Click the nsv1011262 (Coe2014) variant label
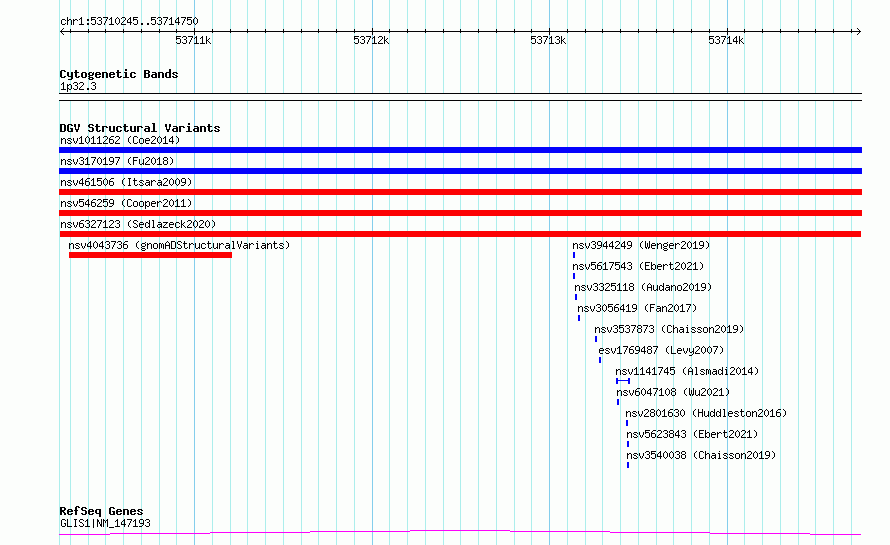Image resolution: width=890 pixels, height=545 pixels. (x=120, y=140)
